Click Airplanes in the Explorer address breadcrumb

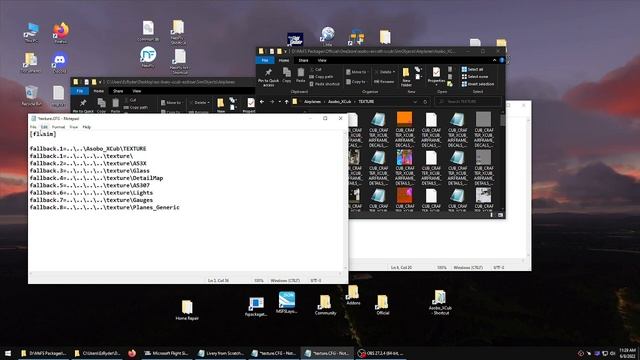point(312,102)
